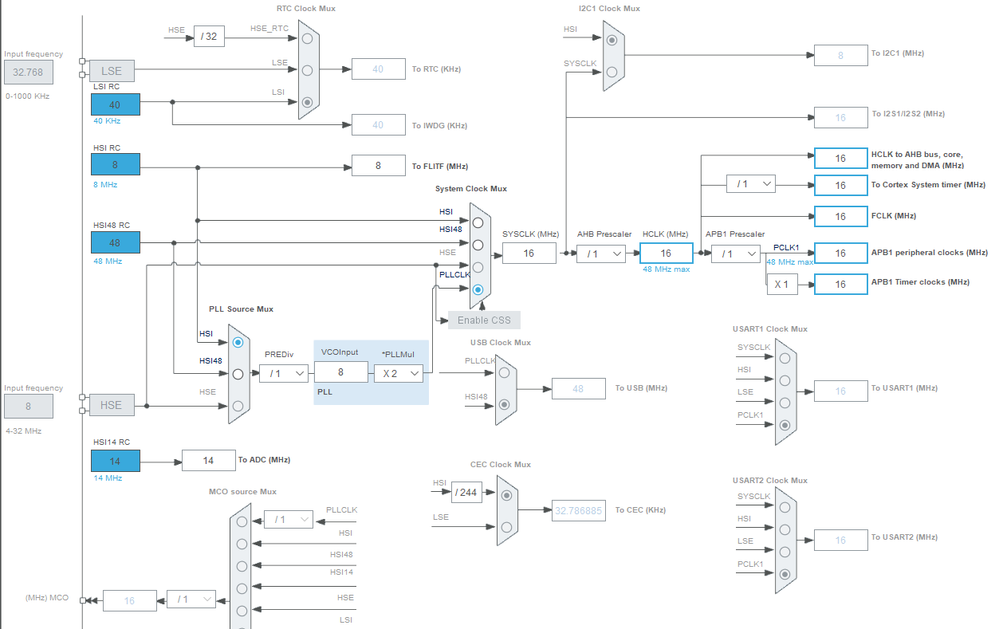The height and width of the screenshot is (629, 999).
Task: Open the APB1 Prescaler dropdown
Action: click(736, 254)
